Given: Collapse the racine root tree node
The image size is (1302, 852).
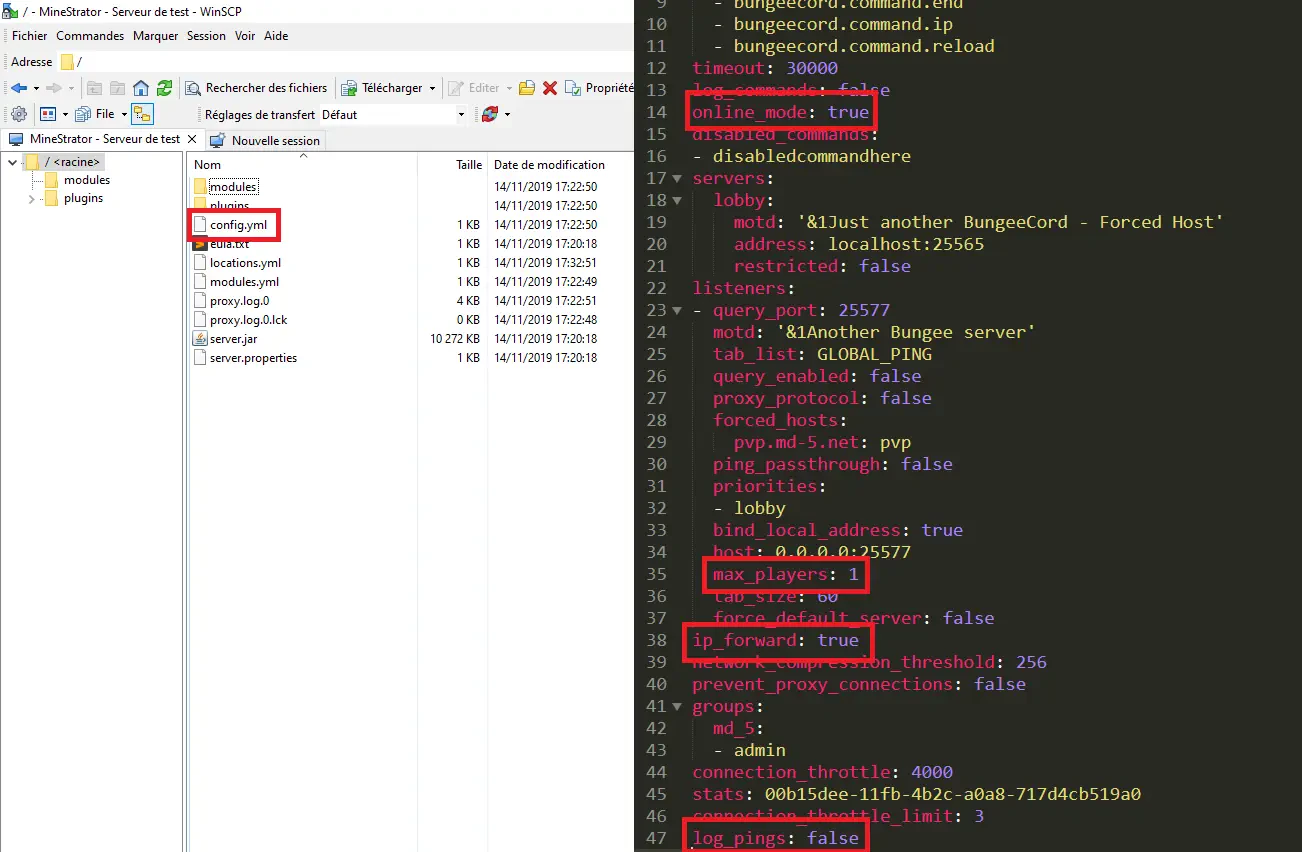Looking at the screenshot, I should [x=12, y=162].
